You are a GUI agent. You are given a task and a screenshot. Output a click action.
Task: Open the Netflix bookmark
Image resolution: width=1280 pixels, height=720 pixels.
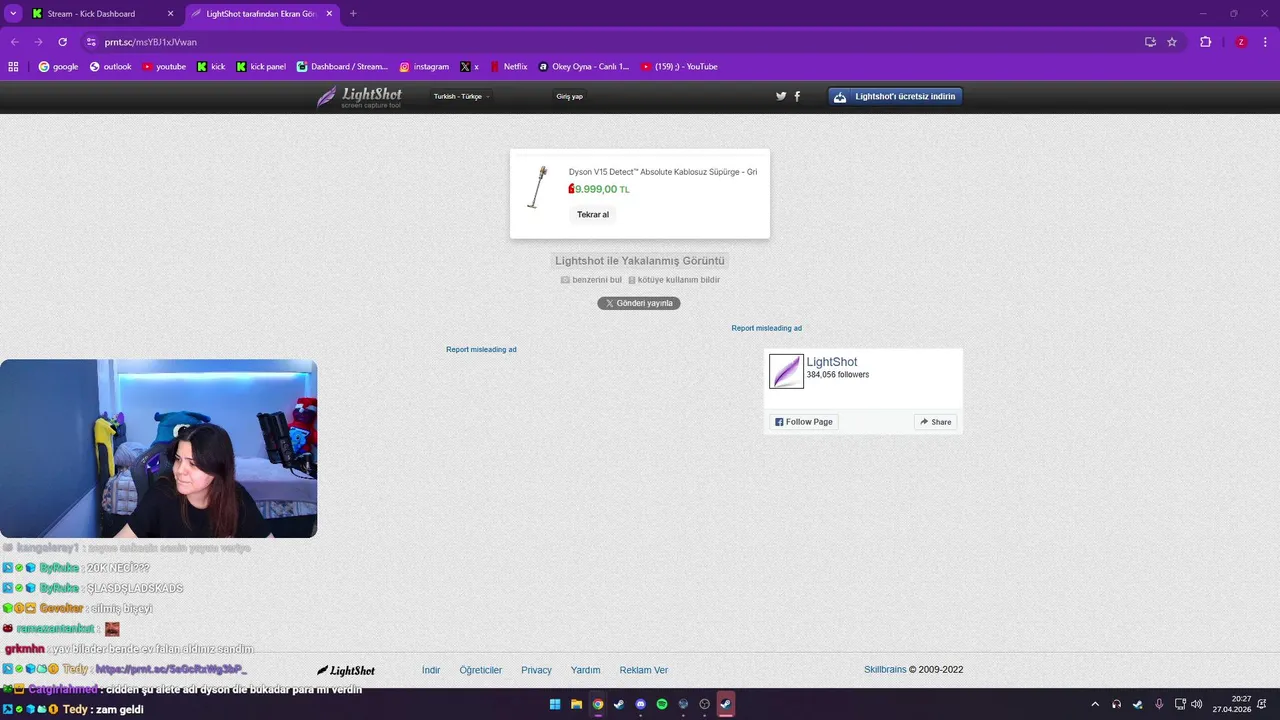click(x=508, y=67)
